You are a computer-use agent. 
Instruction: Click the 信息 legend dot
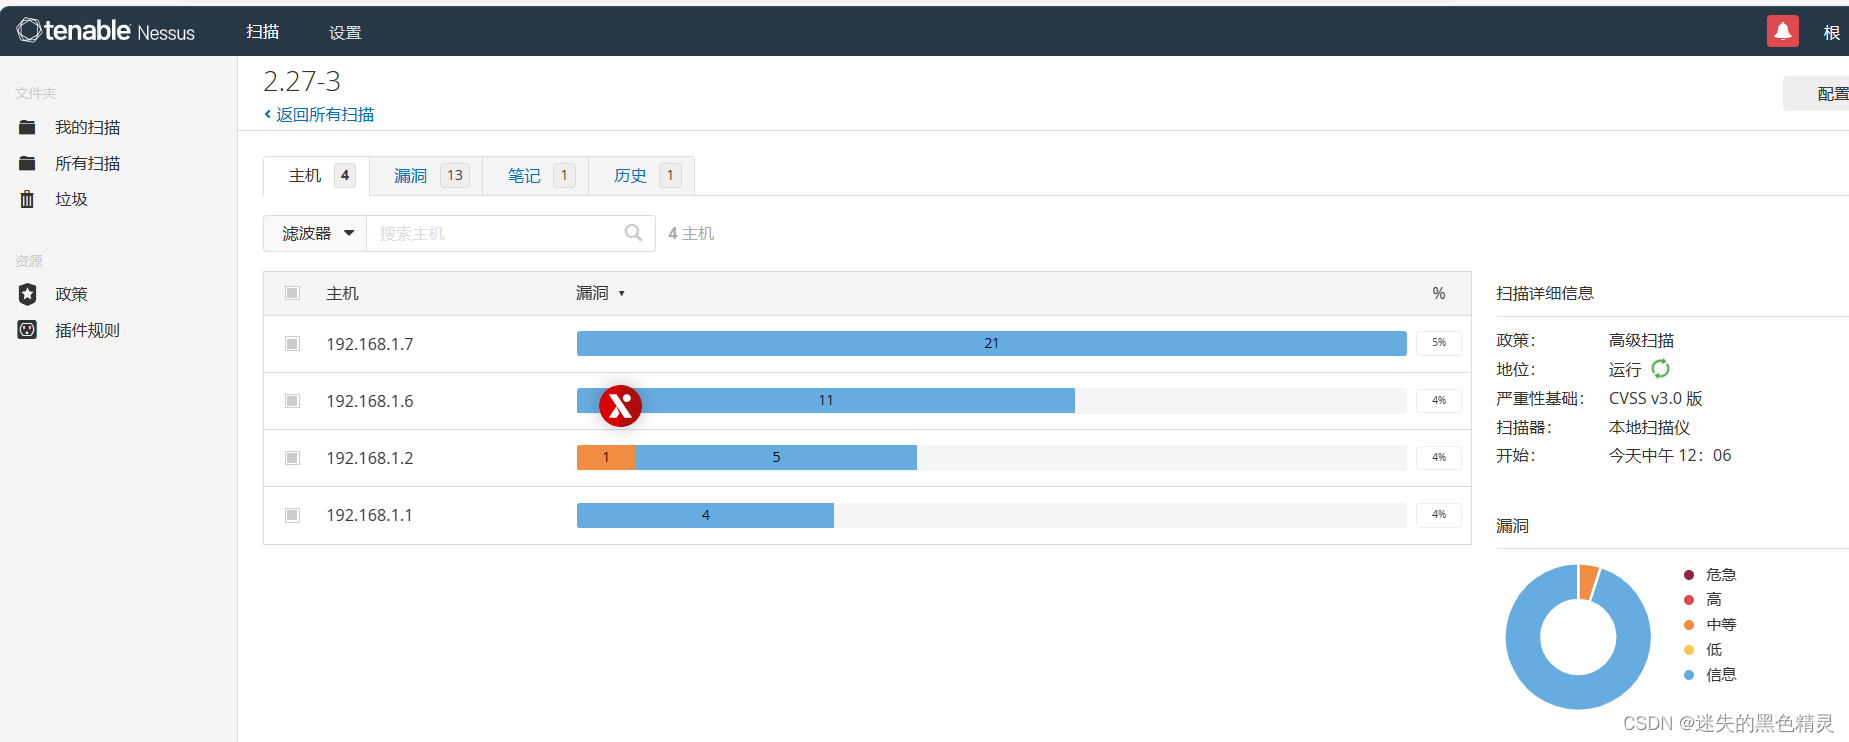(1689, 675)
